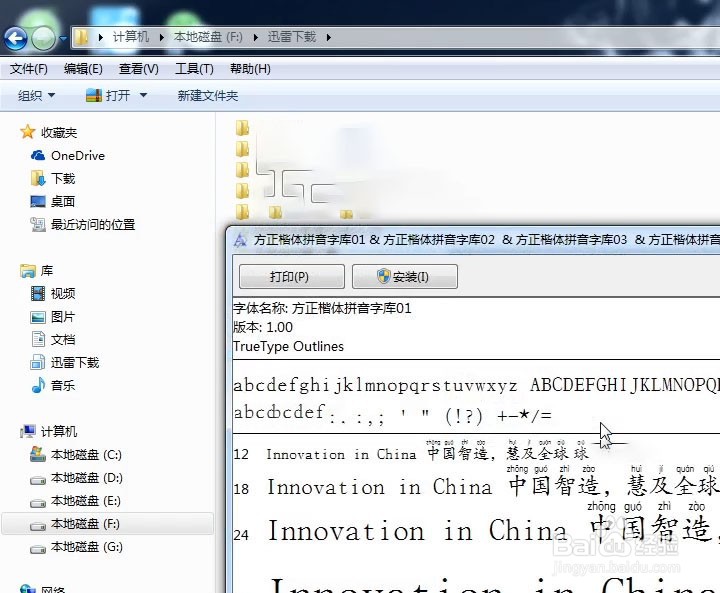Select 桌面 in the navigation pane
This screenshot has height=593, width=720.
(x=62, y=202)
